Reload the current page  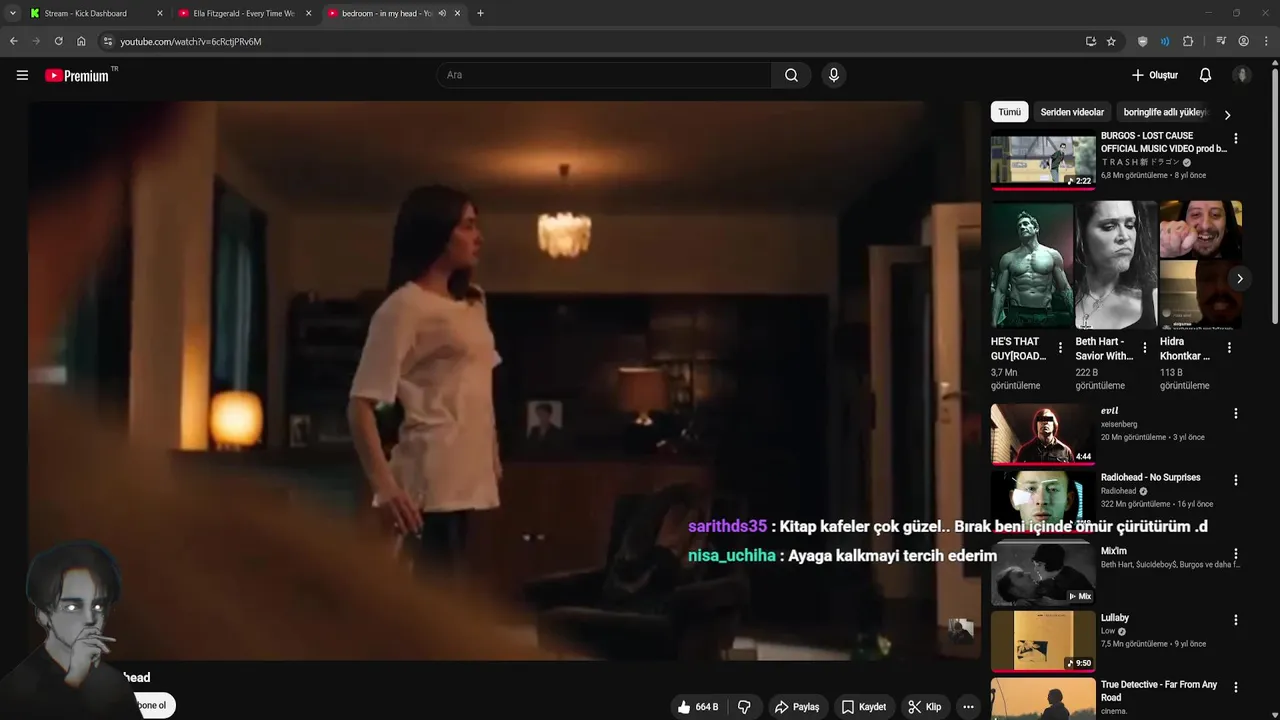58,41
